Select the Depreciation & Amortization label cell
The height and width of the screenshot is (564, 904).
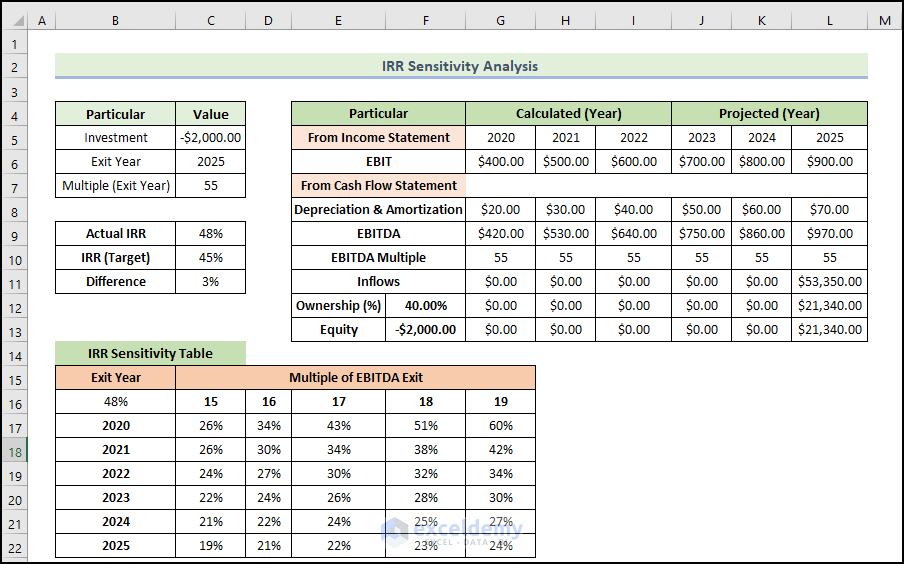[378, 210]
